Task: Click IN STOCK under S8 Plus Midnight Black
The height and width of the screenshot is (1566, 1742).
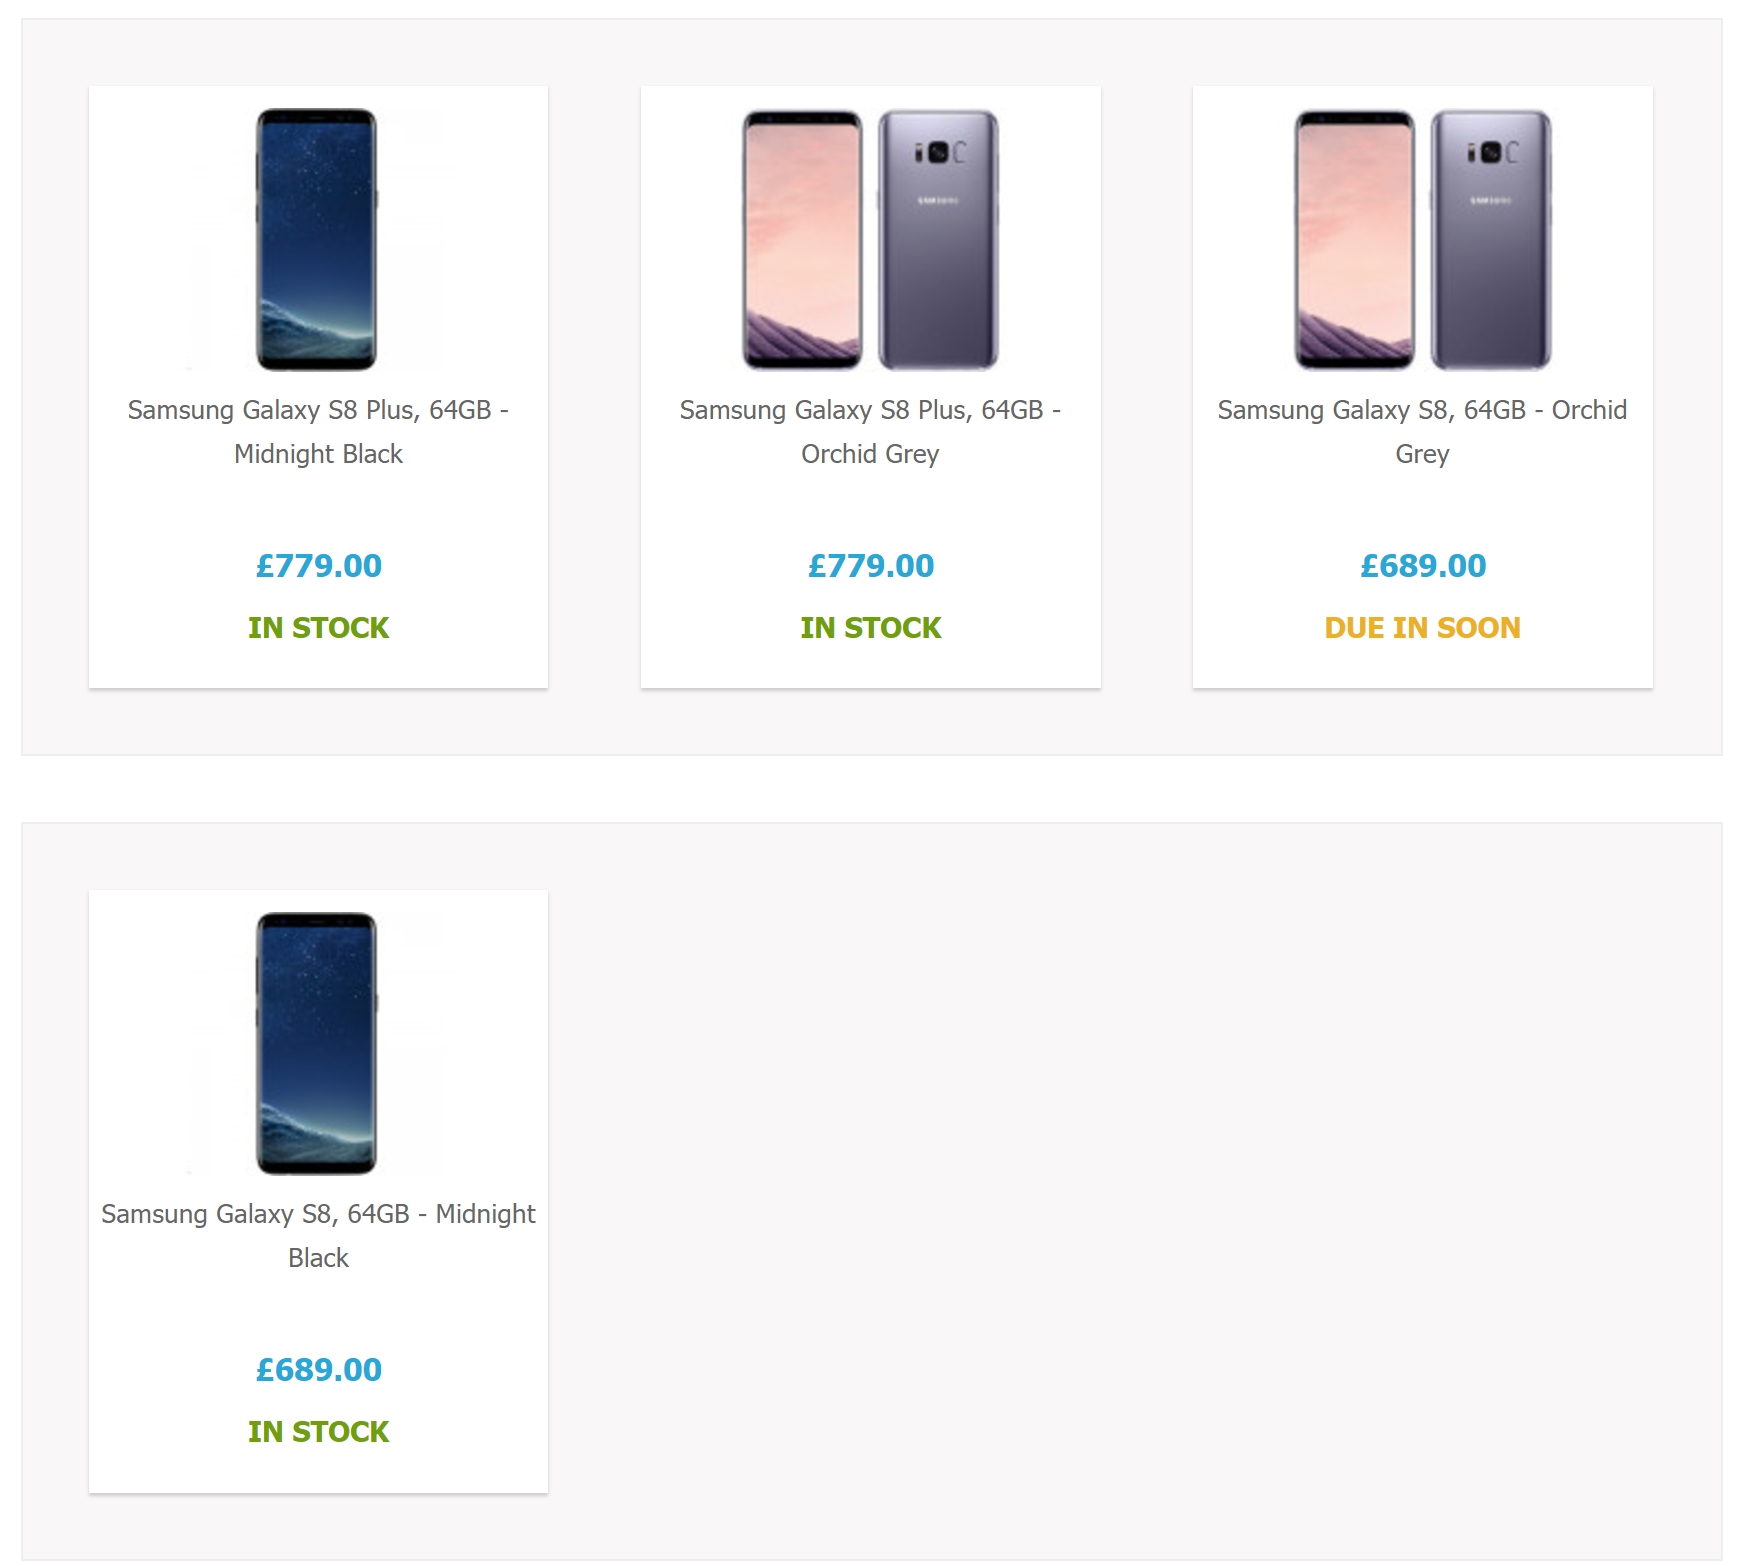Action: click(318, 628)
